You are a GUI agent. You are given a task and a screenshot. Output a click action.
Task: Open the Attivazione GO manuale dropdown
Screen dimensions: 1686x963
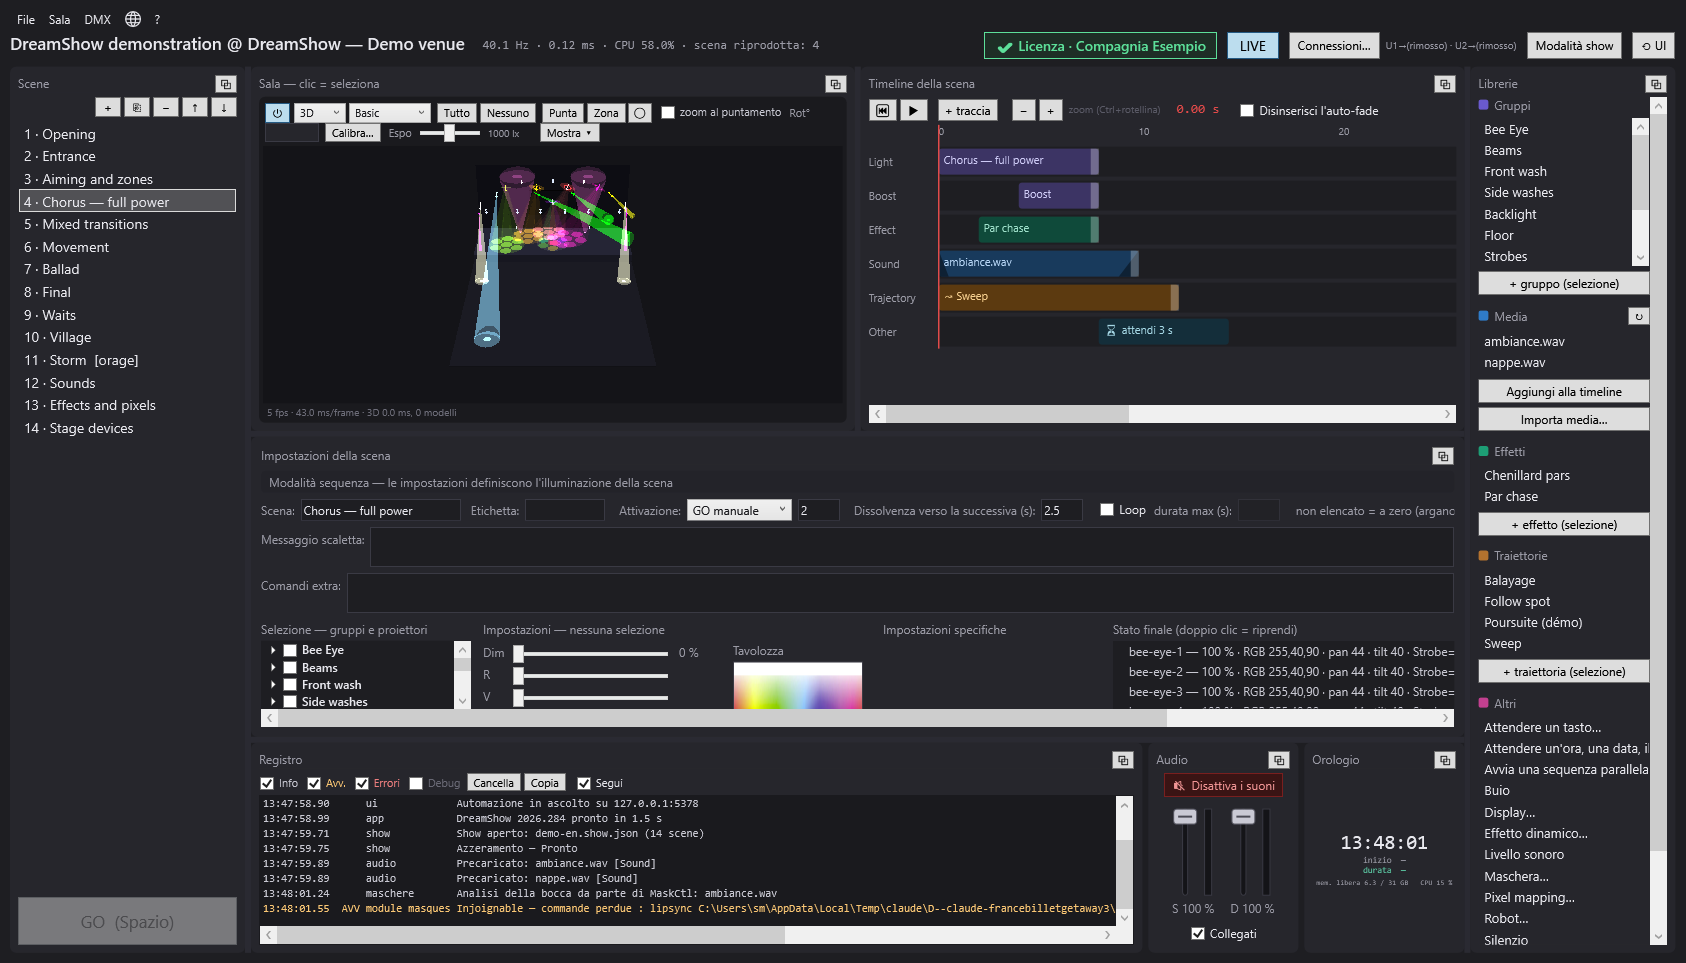(739, 510)
